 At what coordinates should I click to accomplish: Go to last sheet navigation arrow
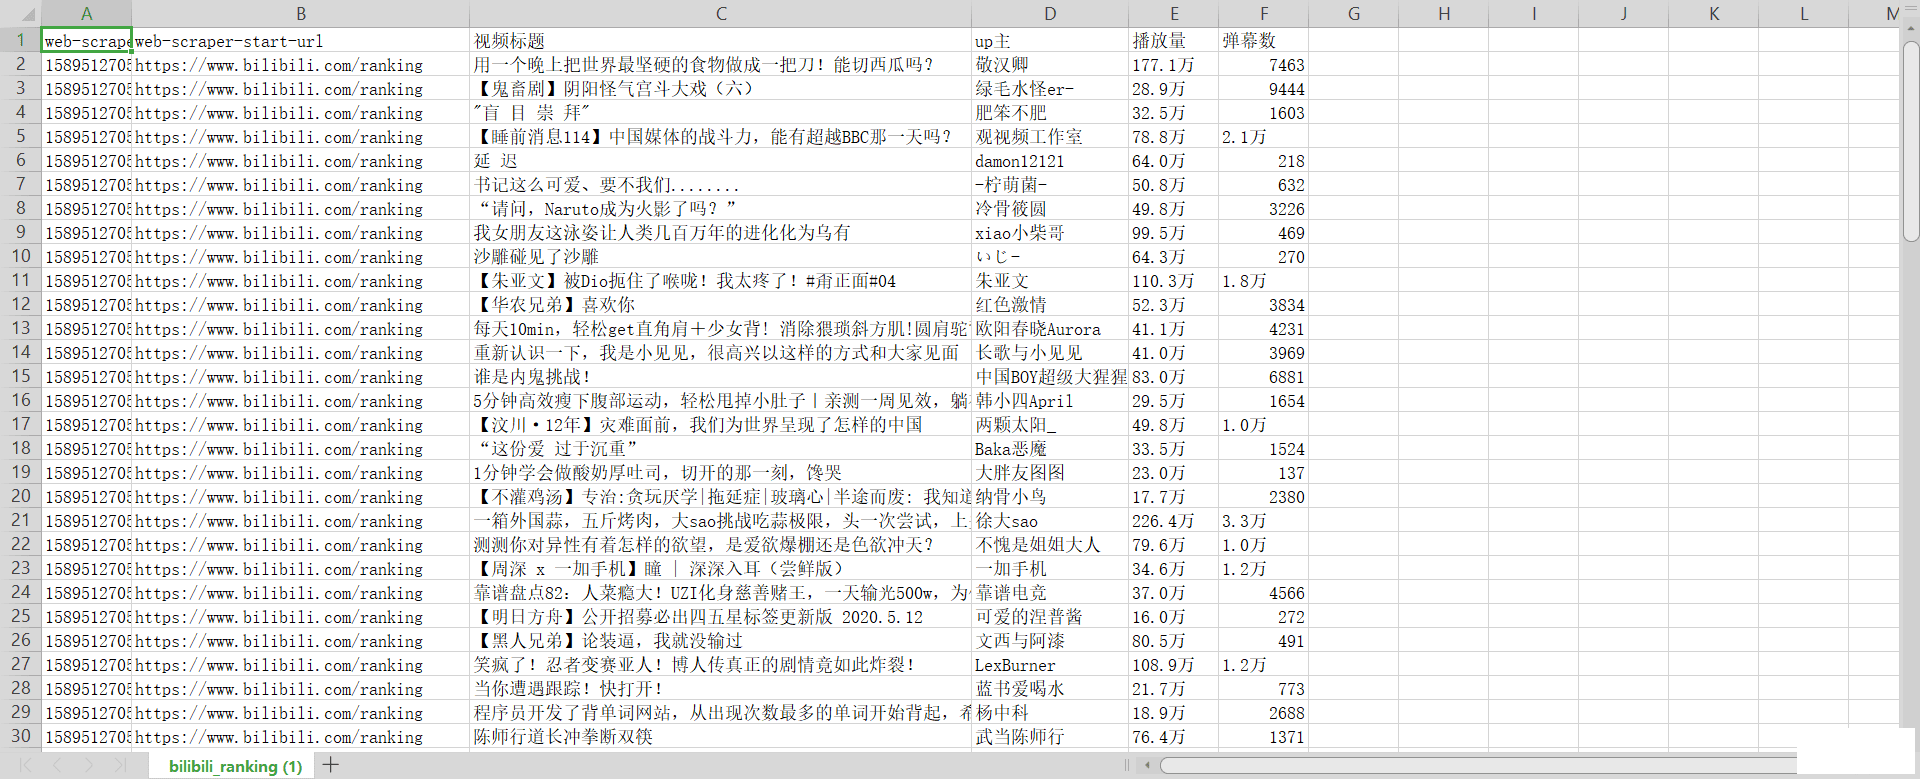pos(119,765)
